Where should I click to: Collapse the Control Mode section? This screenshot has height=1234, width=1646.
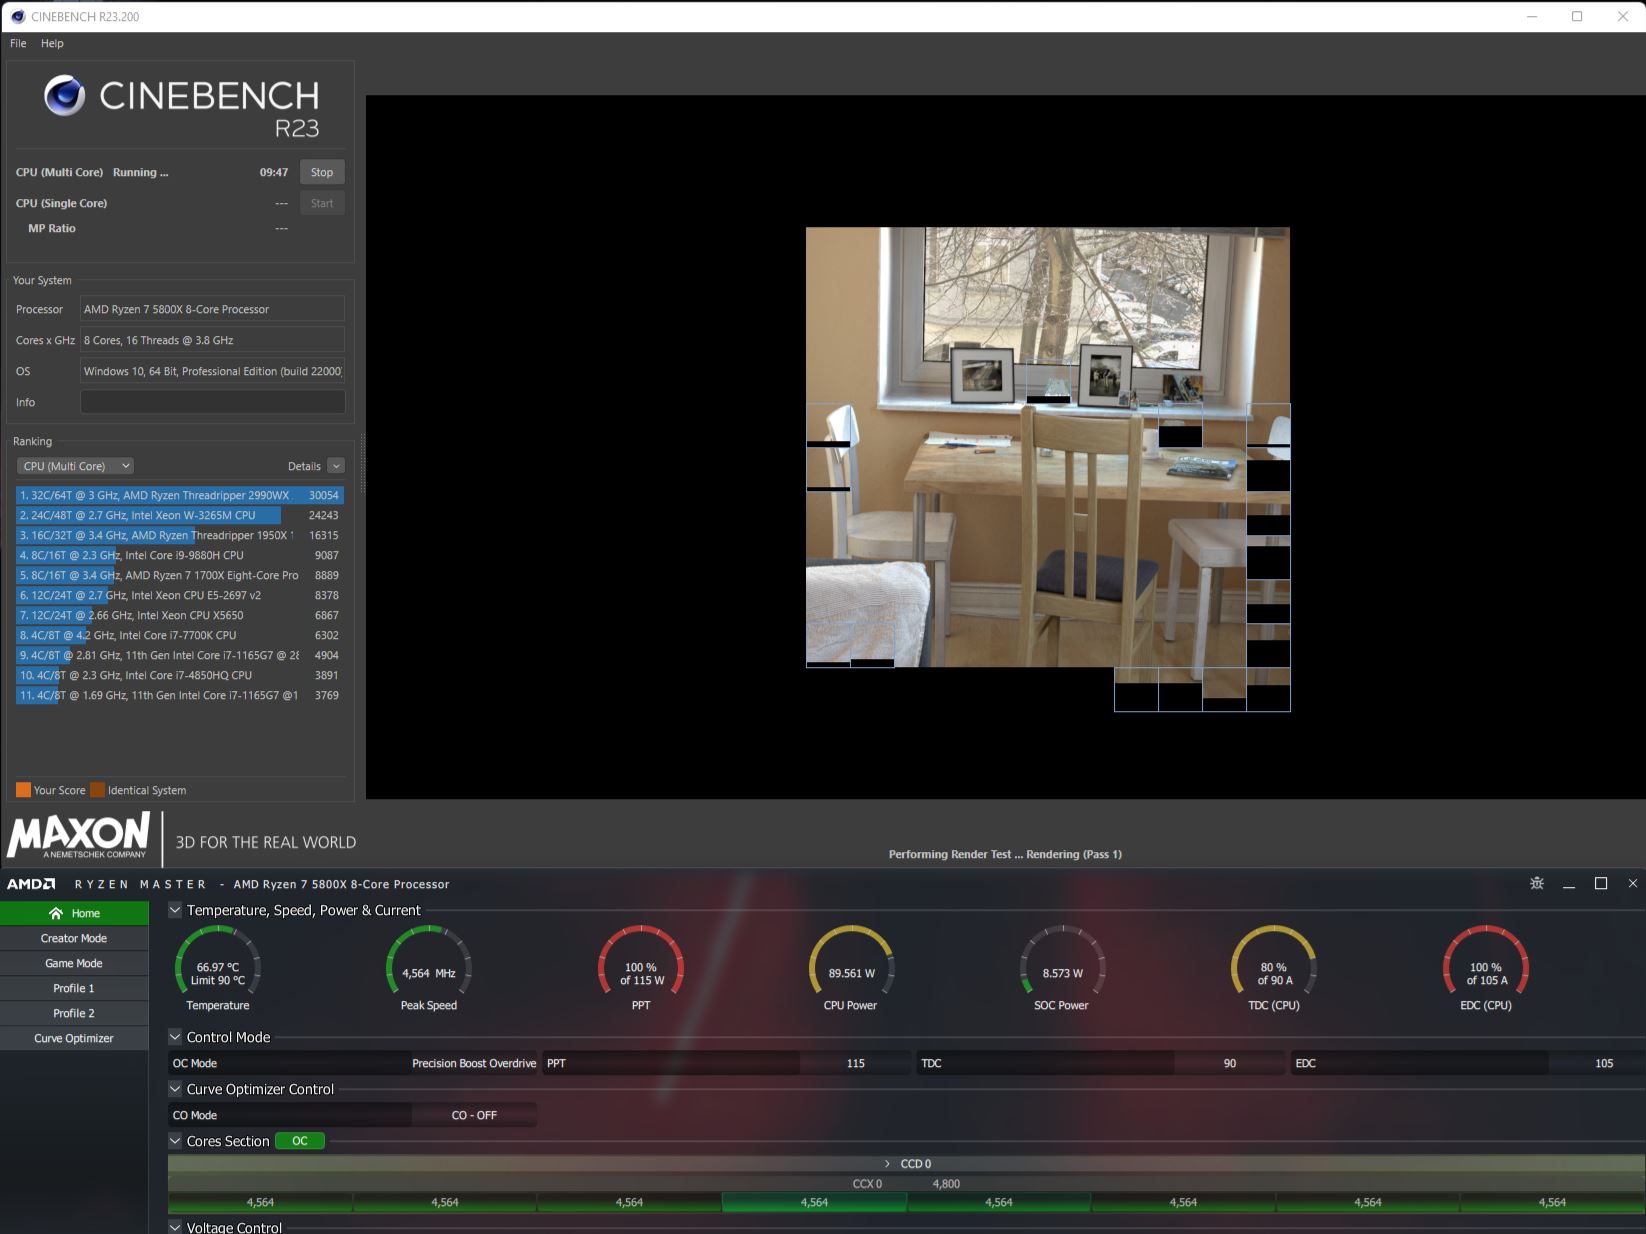click(x=175, y=1037)
